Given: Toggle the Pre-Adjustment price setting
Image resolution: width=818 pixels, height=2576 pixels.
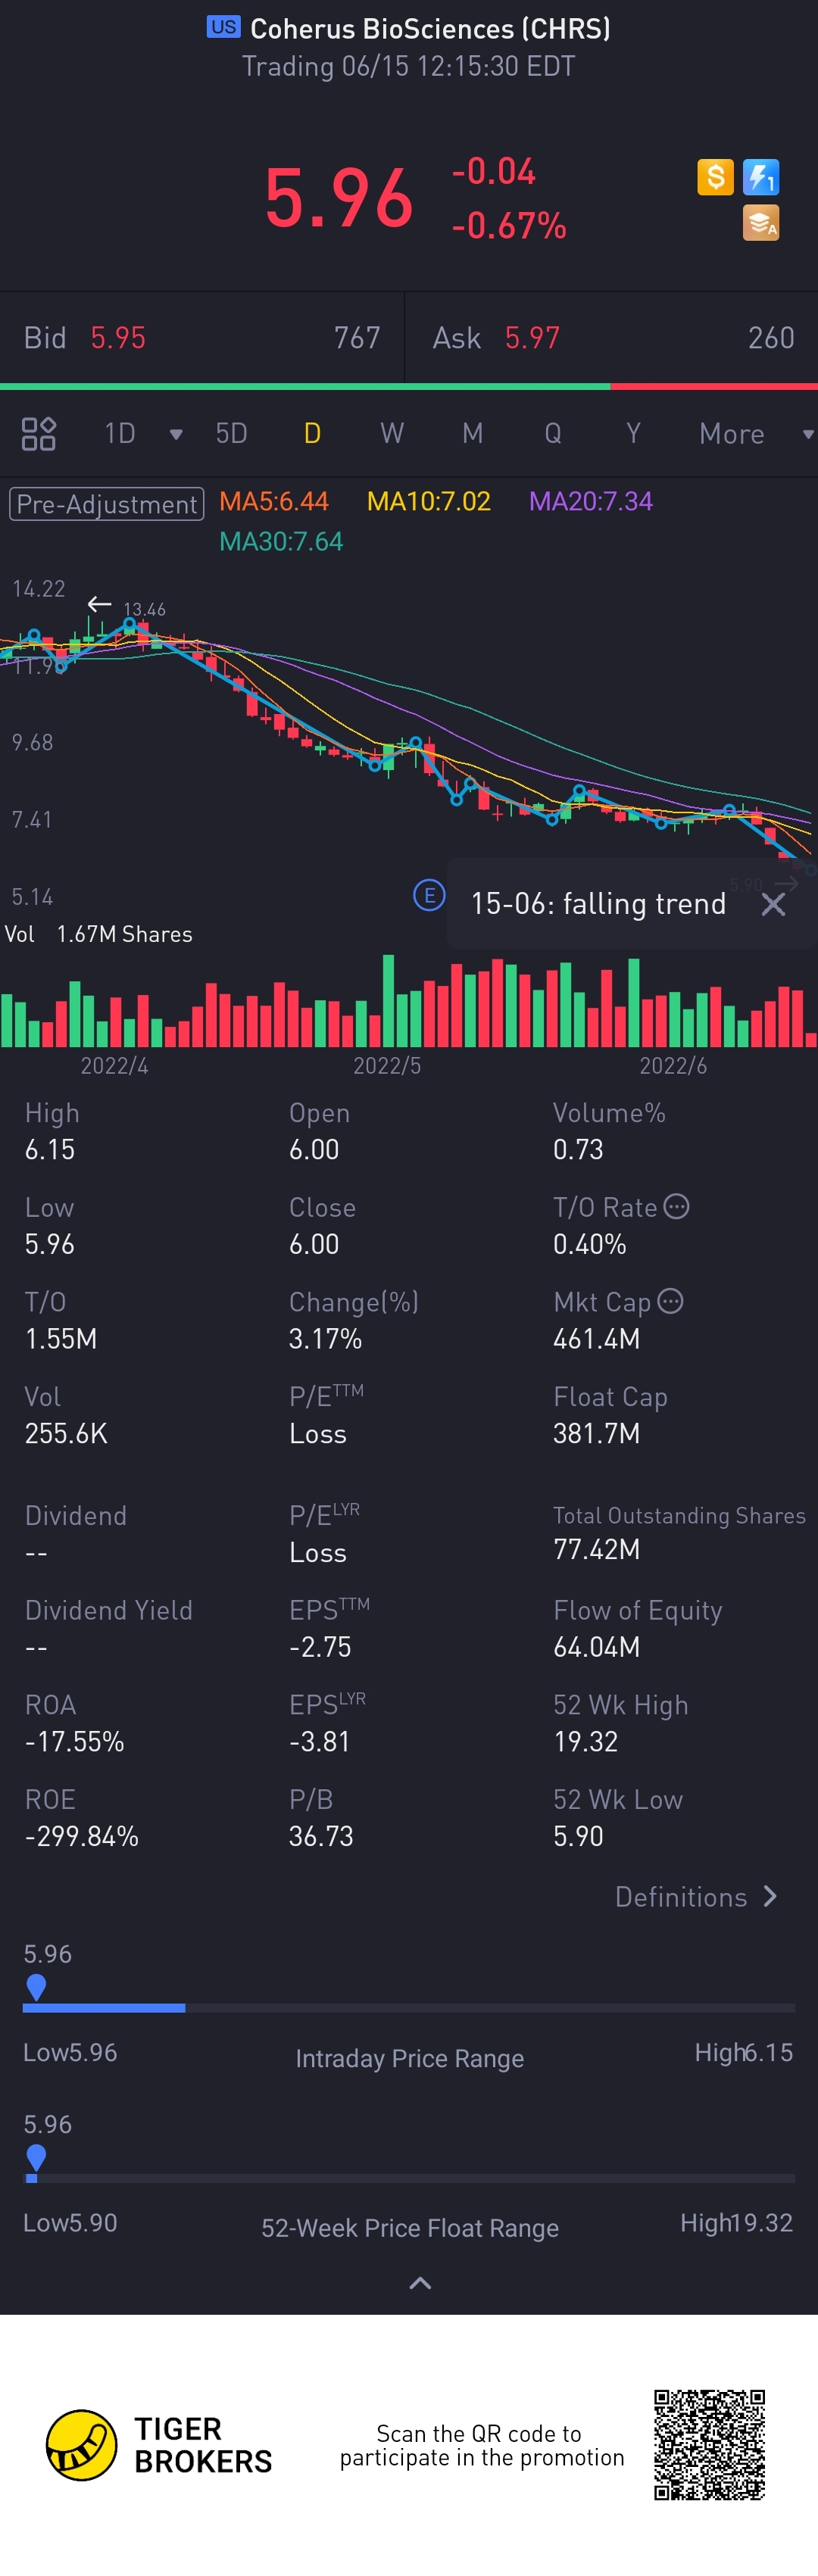Looking at the screenshot, I should tap(107, 504).
